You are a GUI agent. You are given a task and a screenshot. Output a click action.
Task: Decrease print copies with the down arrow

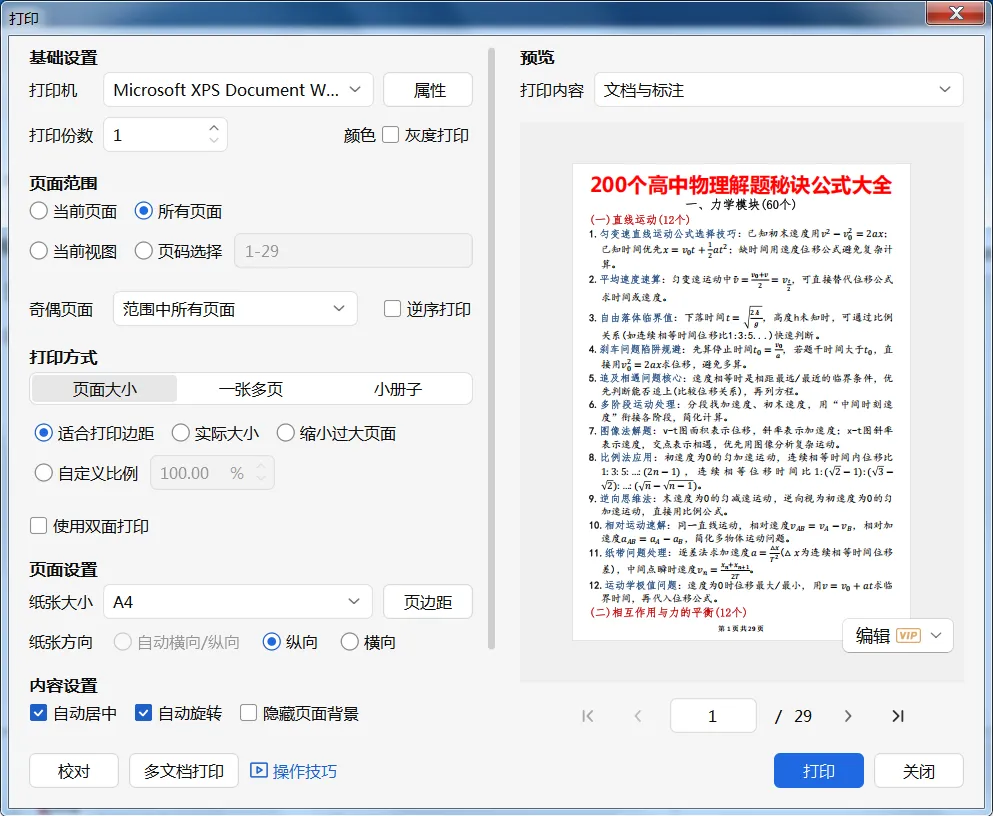click(x=214, y=140)
